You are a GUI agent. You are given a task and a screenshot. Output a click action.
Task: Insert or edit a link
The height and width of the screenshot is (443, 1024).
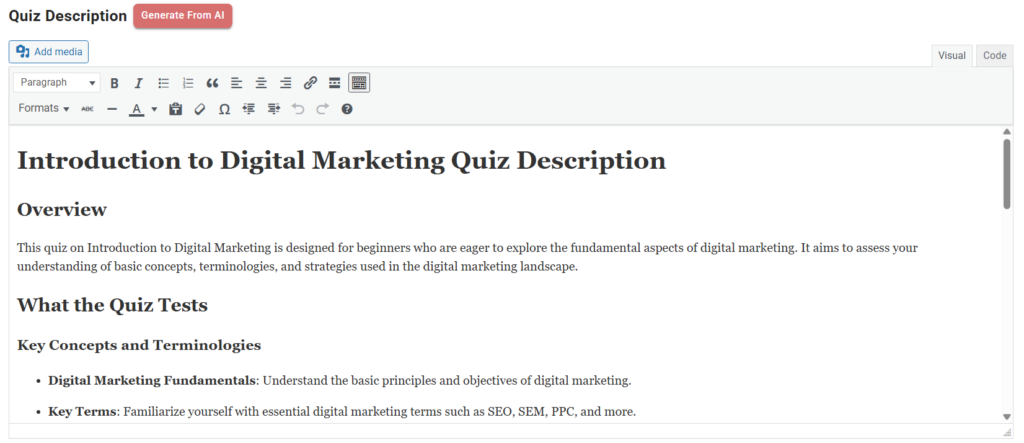click(310, 83)
